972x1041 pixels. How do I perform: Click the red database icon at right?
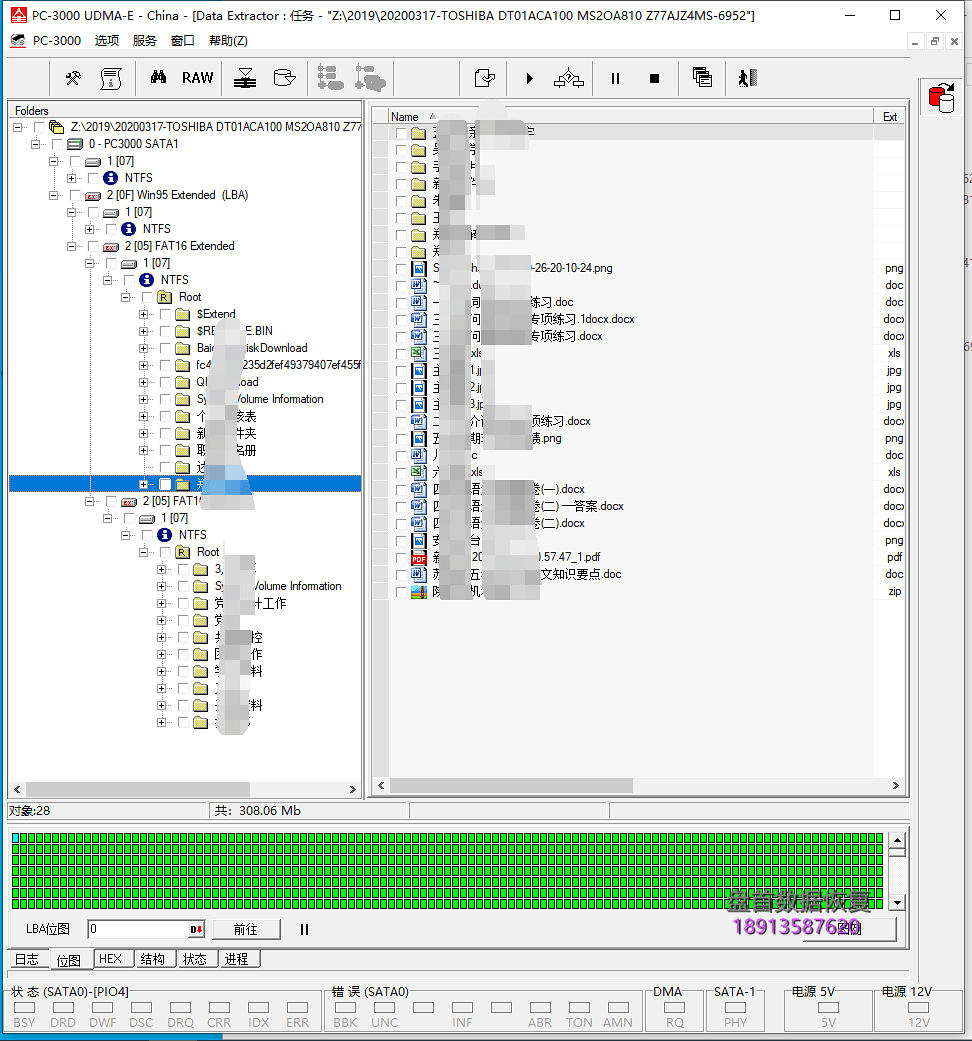[941, 98]
